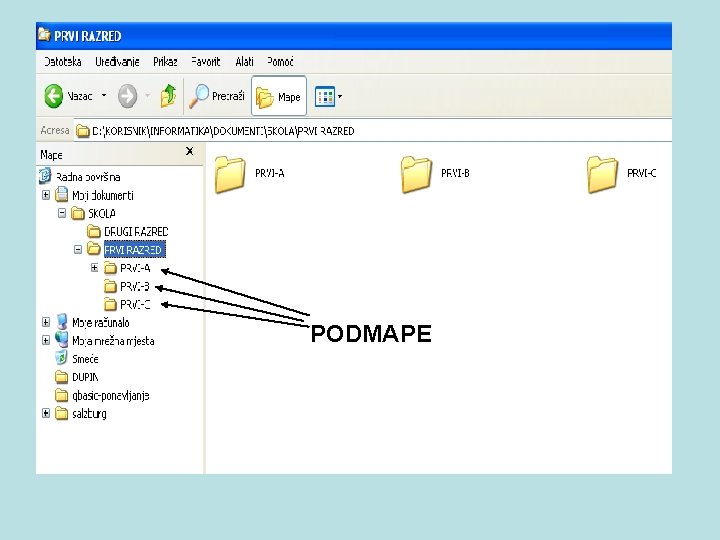
Task: Click the PRVI-A label in content pane
Action: point(270,173)
